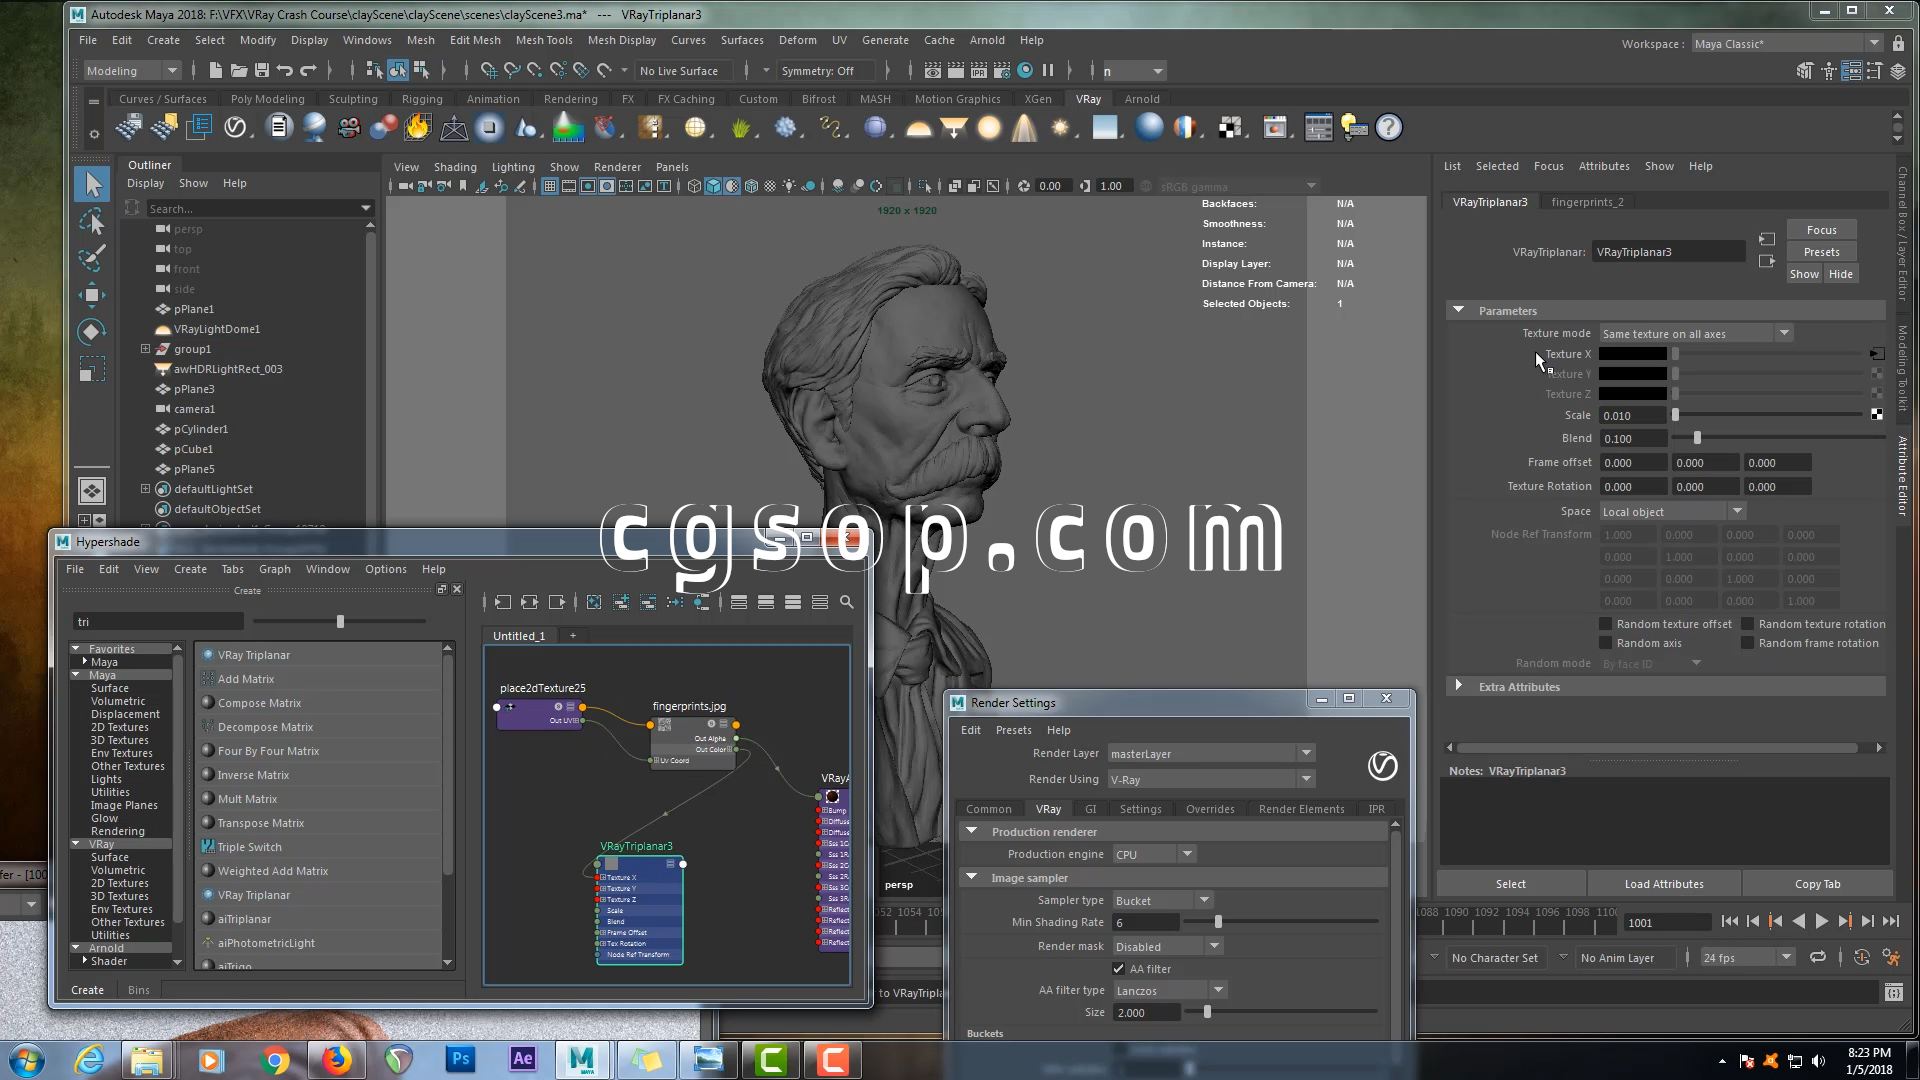1920x1080 pixels.
Task: Click the Hypershade search magnifier icon
Action: 847,602
